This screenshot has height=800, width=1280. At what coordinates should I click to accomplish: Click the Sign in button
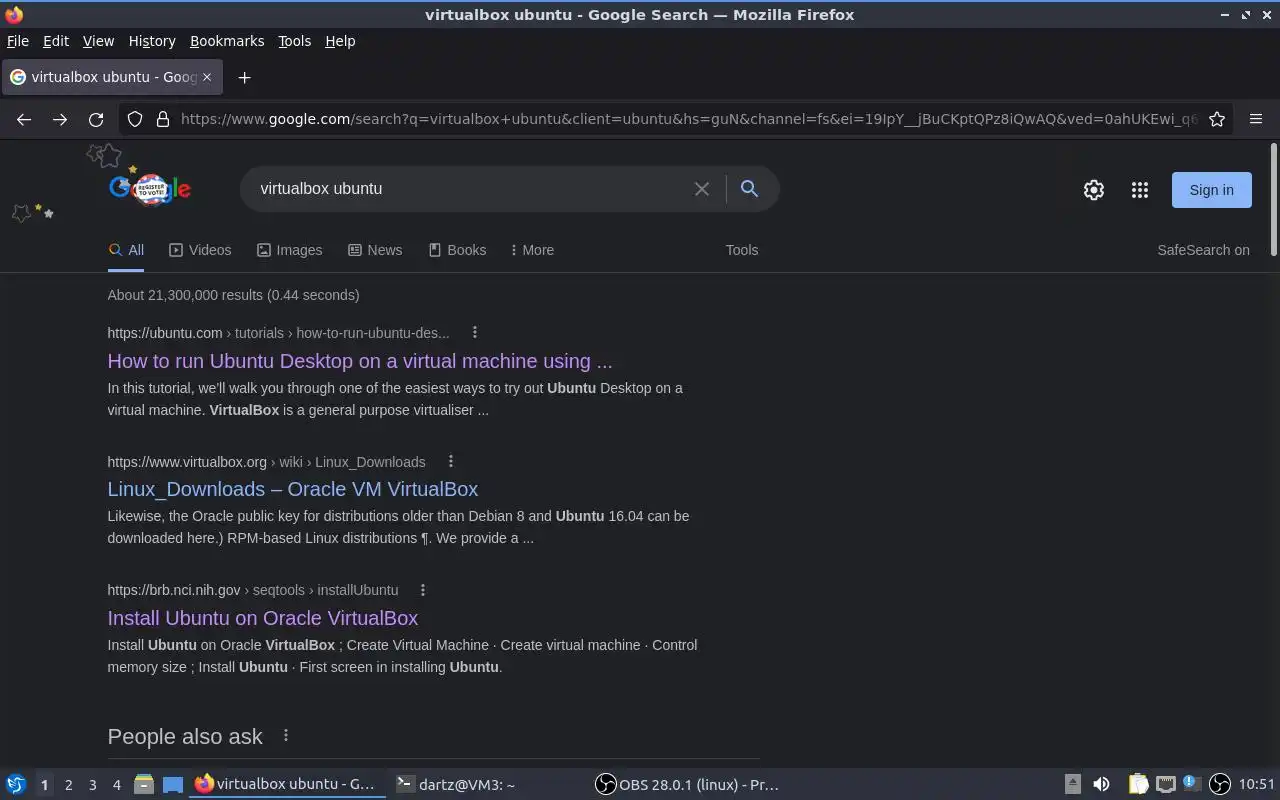tap(1211, 190)
